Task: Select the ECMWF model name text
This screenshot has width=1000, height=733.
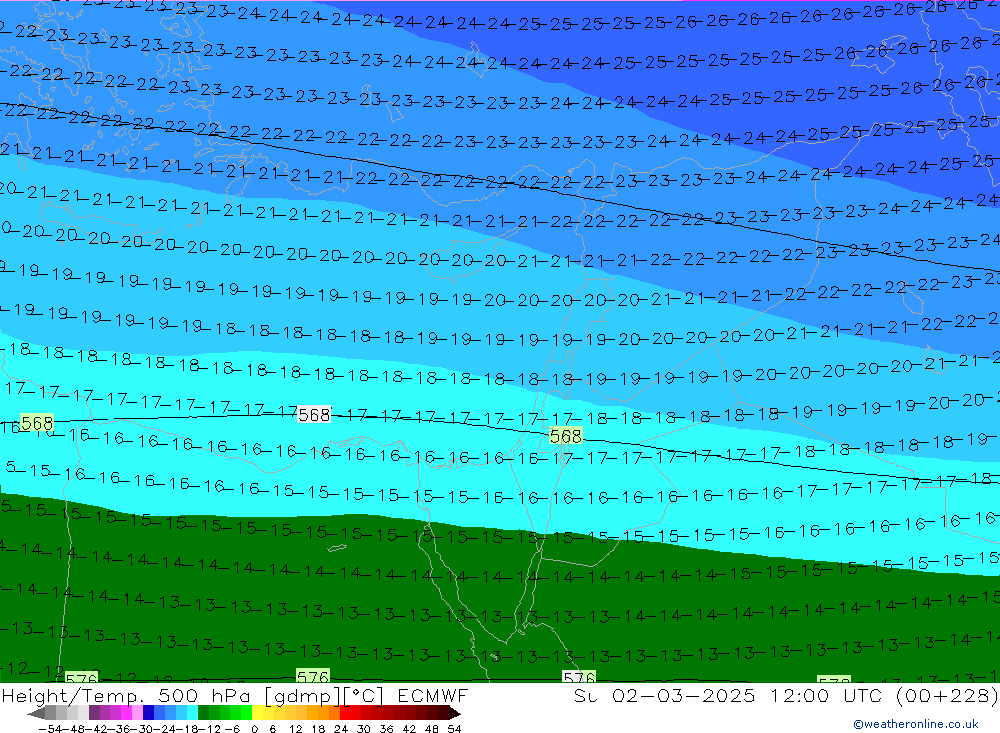Action: pyautogui.click(x=432, y=695)
